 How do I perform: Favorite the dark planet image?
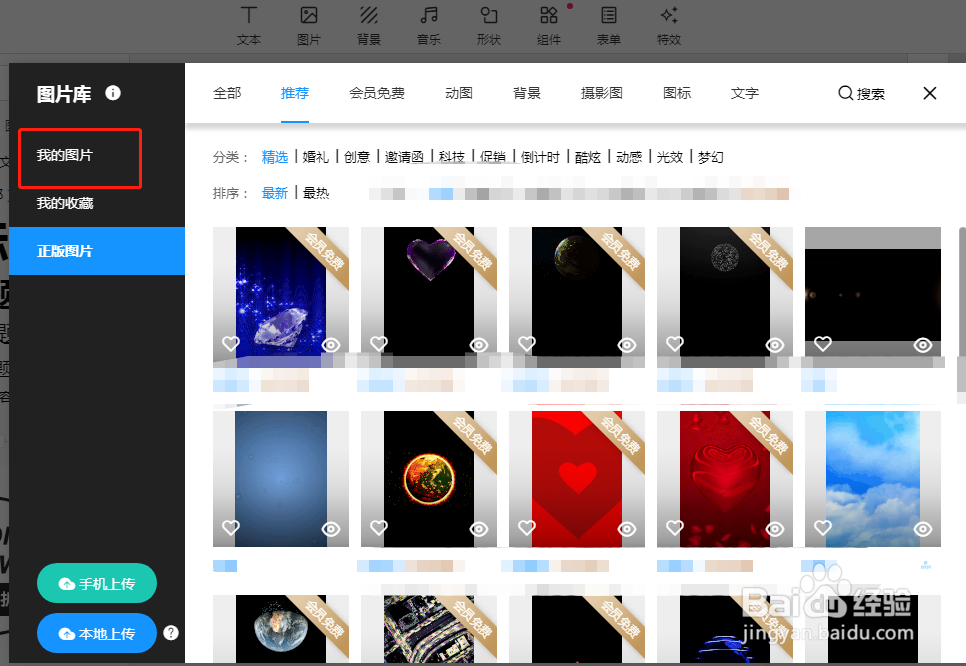click(x=527, y=343)
